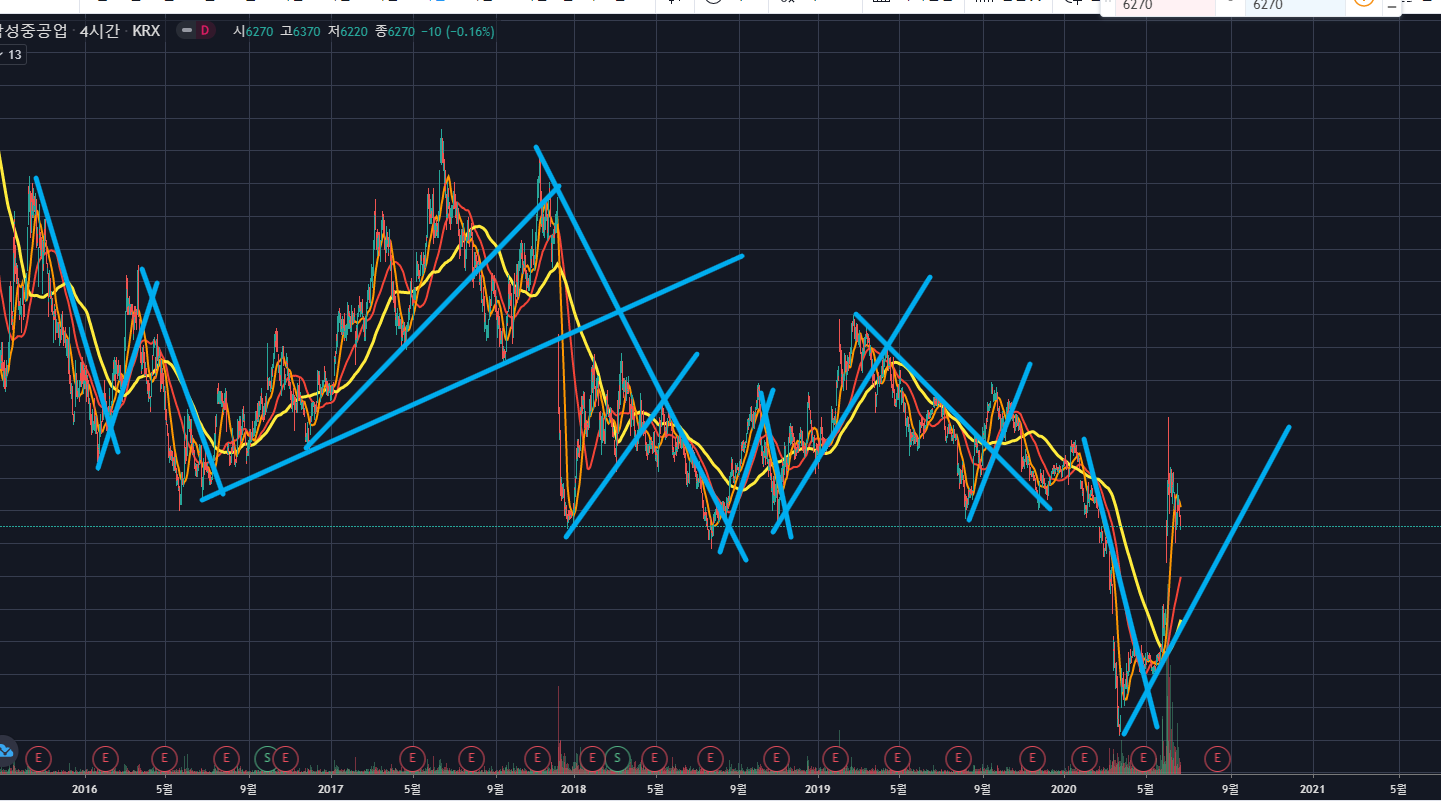The width and height of the screenshot is (1441, 807).
Task: Open the earnings E marker above 5월 2018
Action: click(654, 758)
